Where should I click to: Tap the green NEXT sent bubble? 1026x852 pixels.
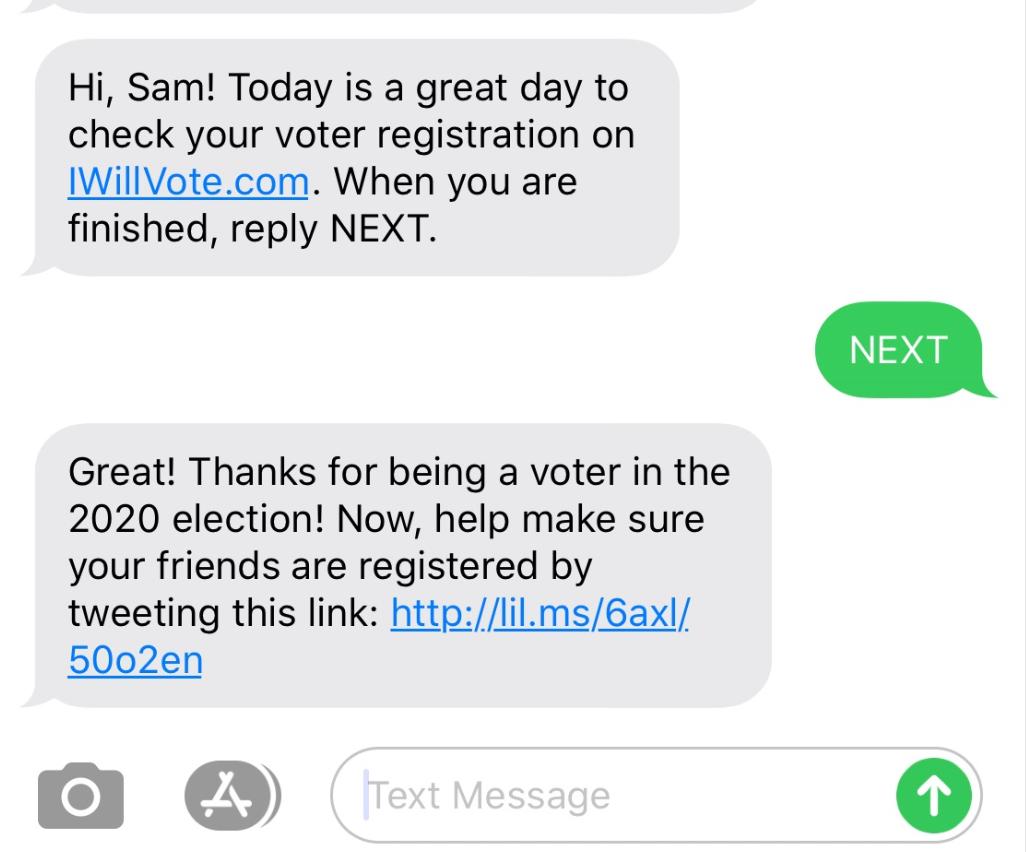click(x=898, y=350)
